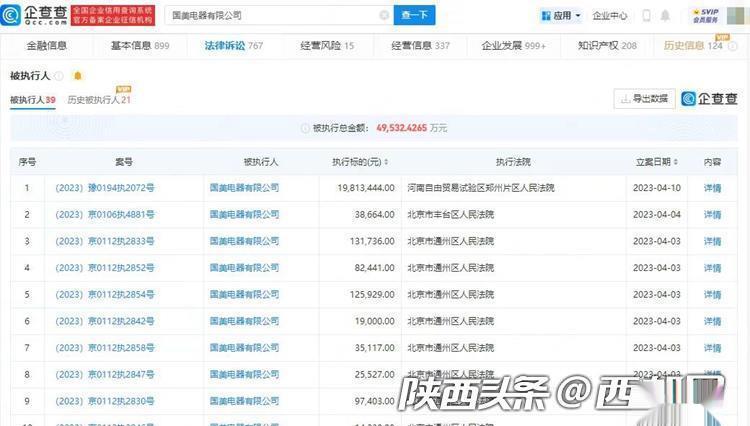Open case (2023)京0112执2842号
Viewport: 750px width, 426px height.
click(105, 321)
